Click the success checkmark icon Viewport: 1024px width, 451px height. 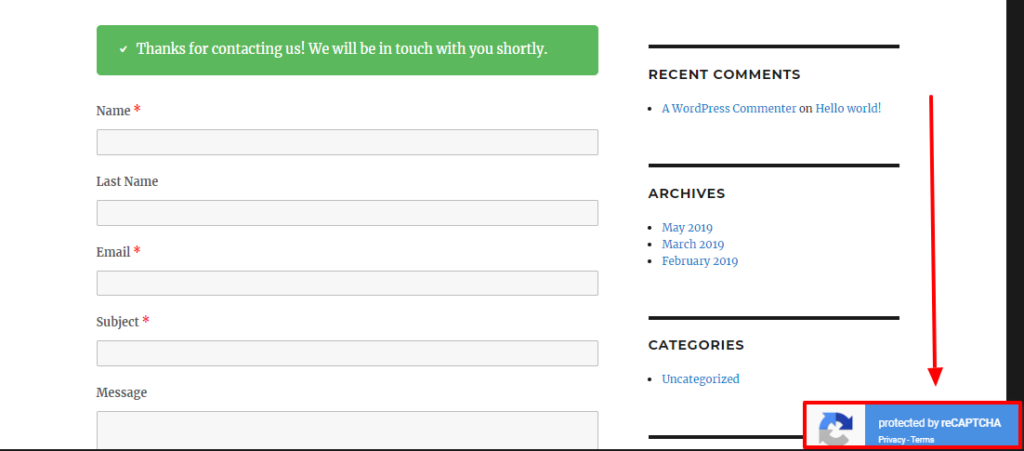(123, 50)
